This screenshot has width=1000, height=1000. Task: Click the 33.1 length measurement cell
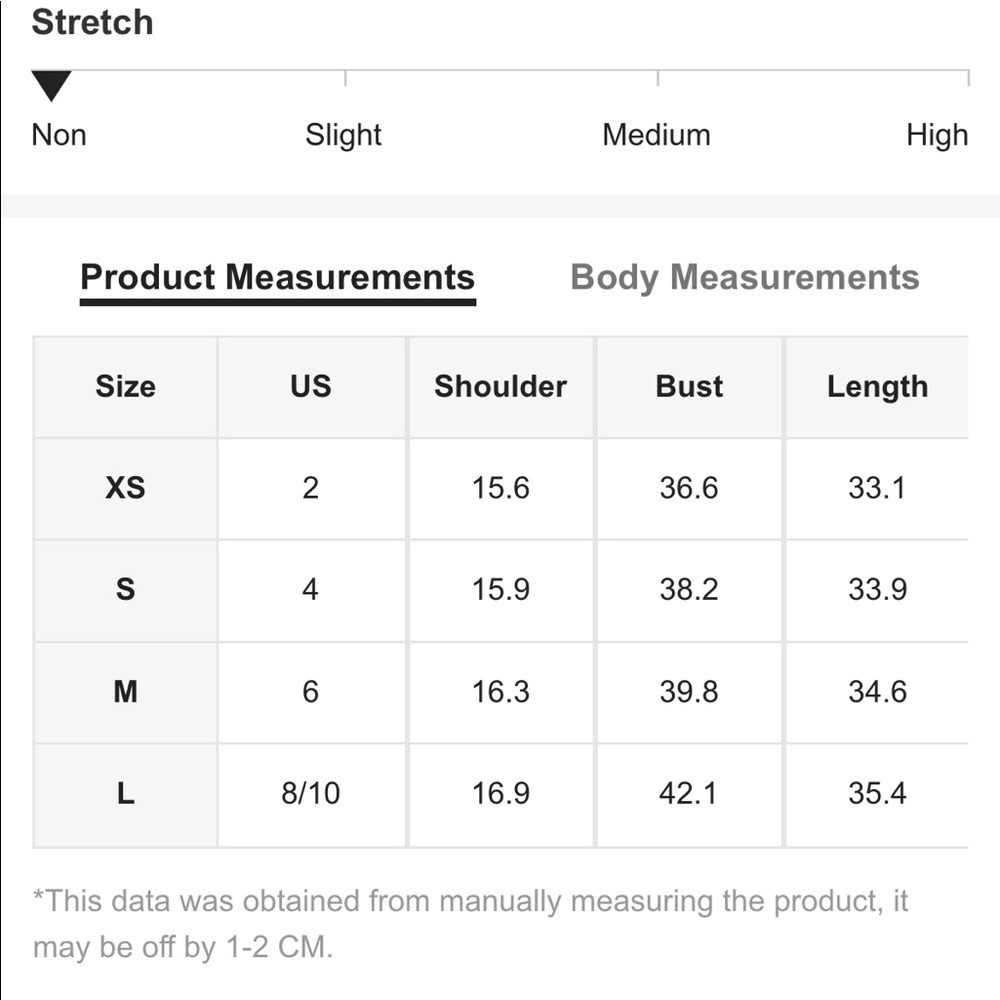877,488
